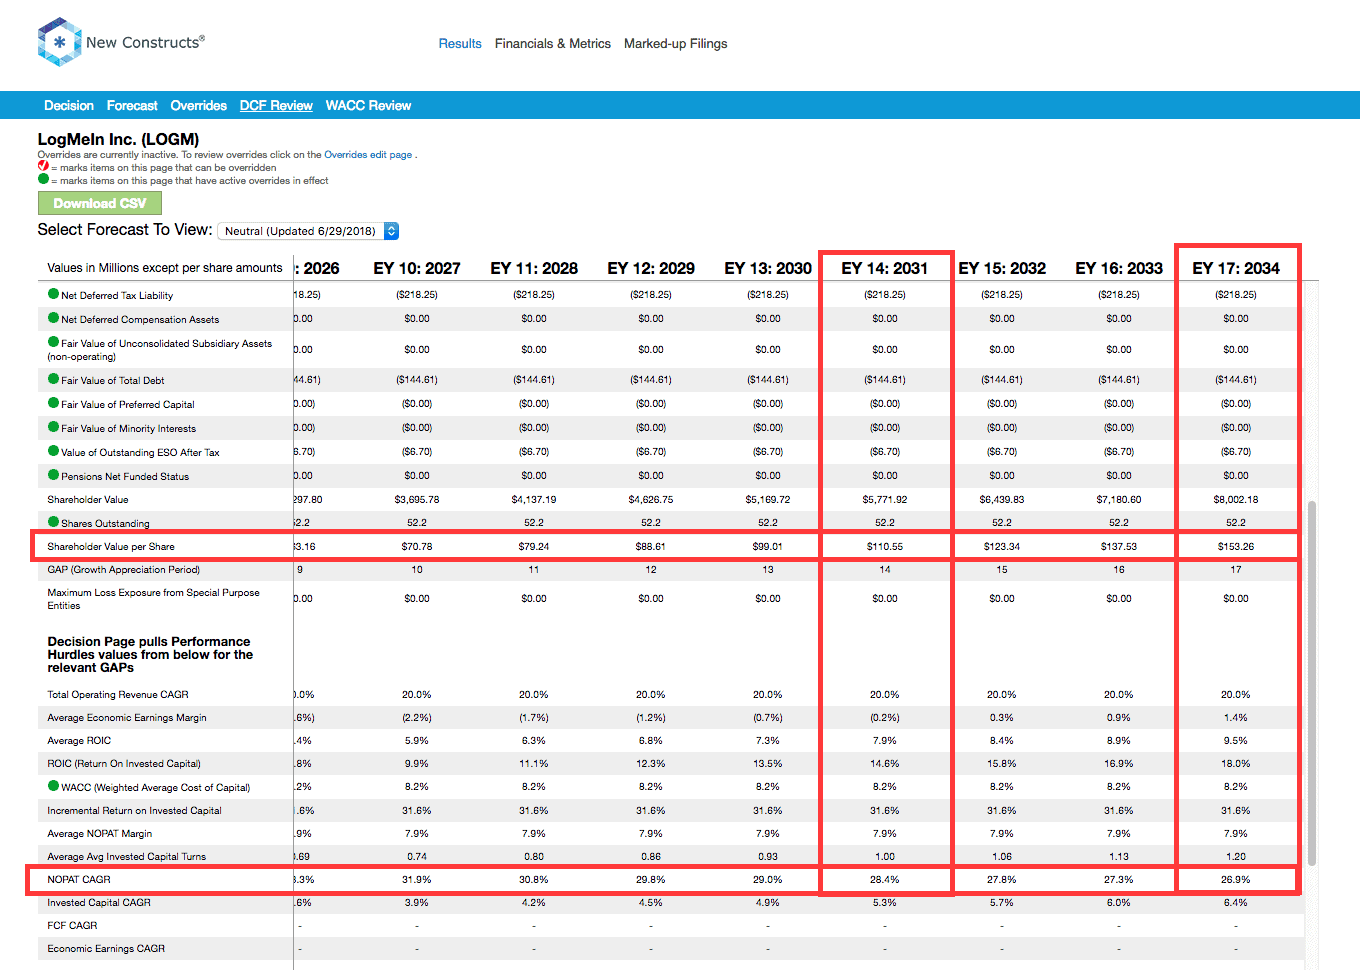
Task: Go to Decision in the blue bar
Action: click(x=69, y=105)
